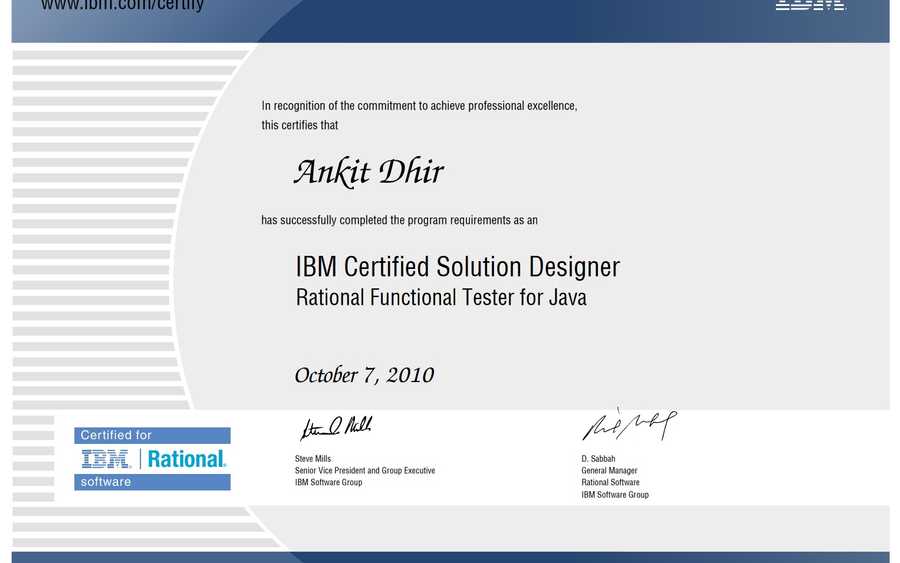Click the 'software' label in badge

point(152,482)
